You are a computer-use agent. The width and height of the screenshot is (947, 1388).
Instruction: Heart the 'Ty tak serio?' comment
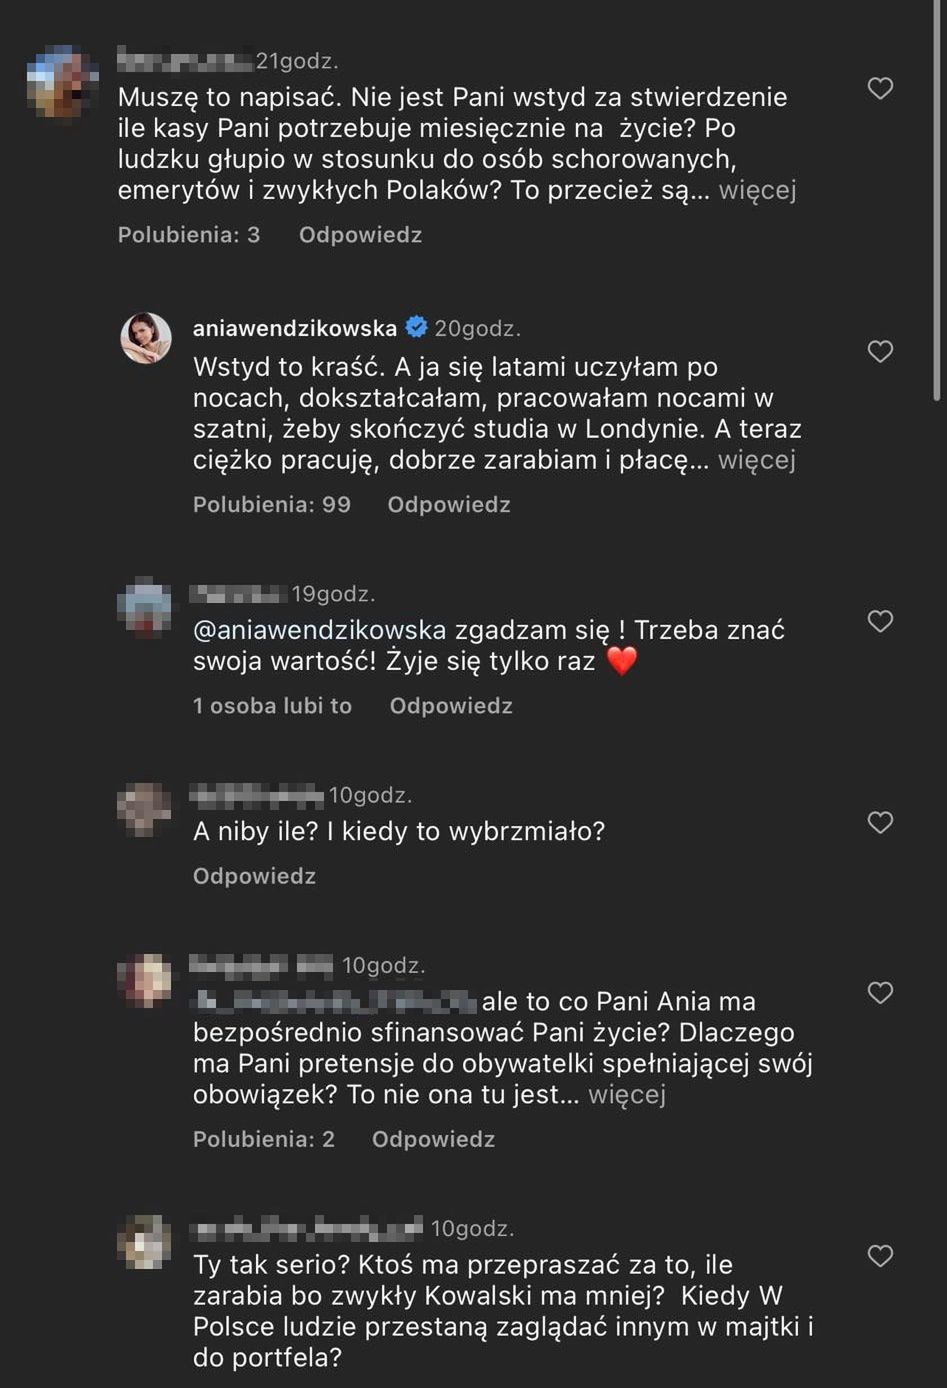coord(880,1256)
